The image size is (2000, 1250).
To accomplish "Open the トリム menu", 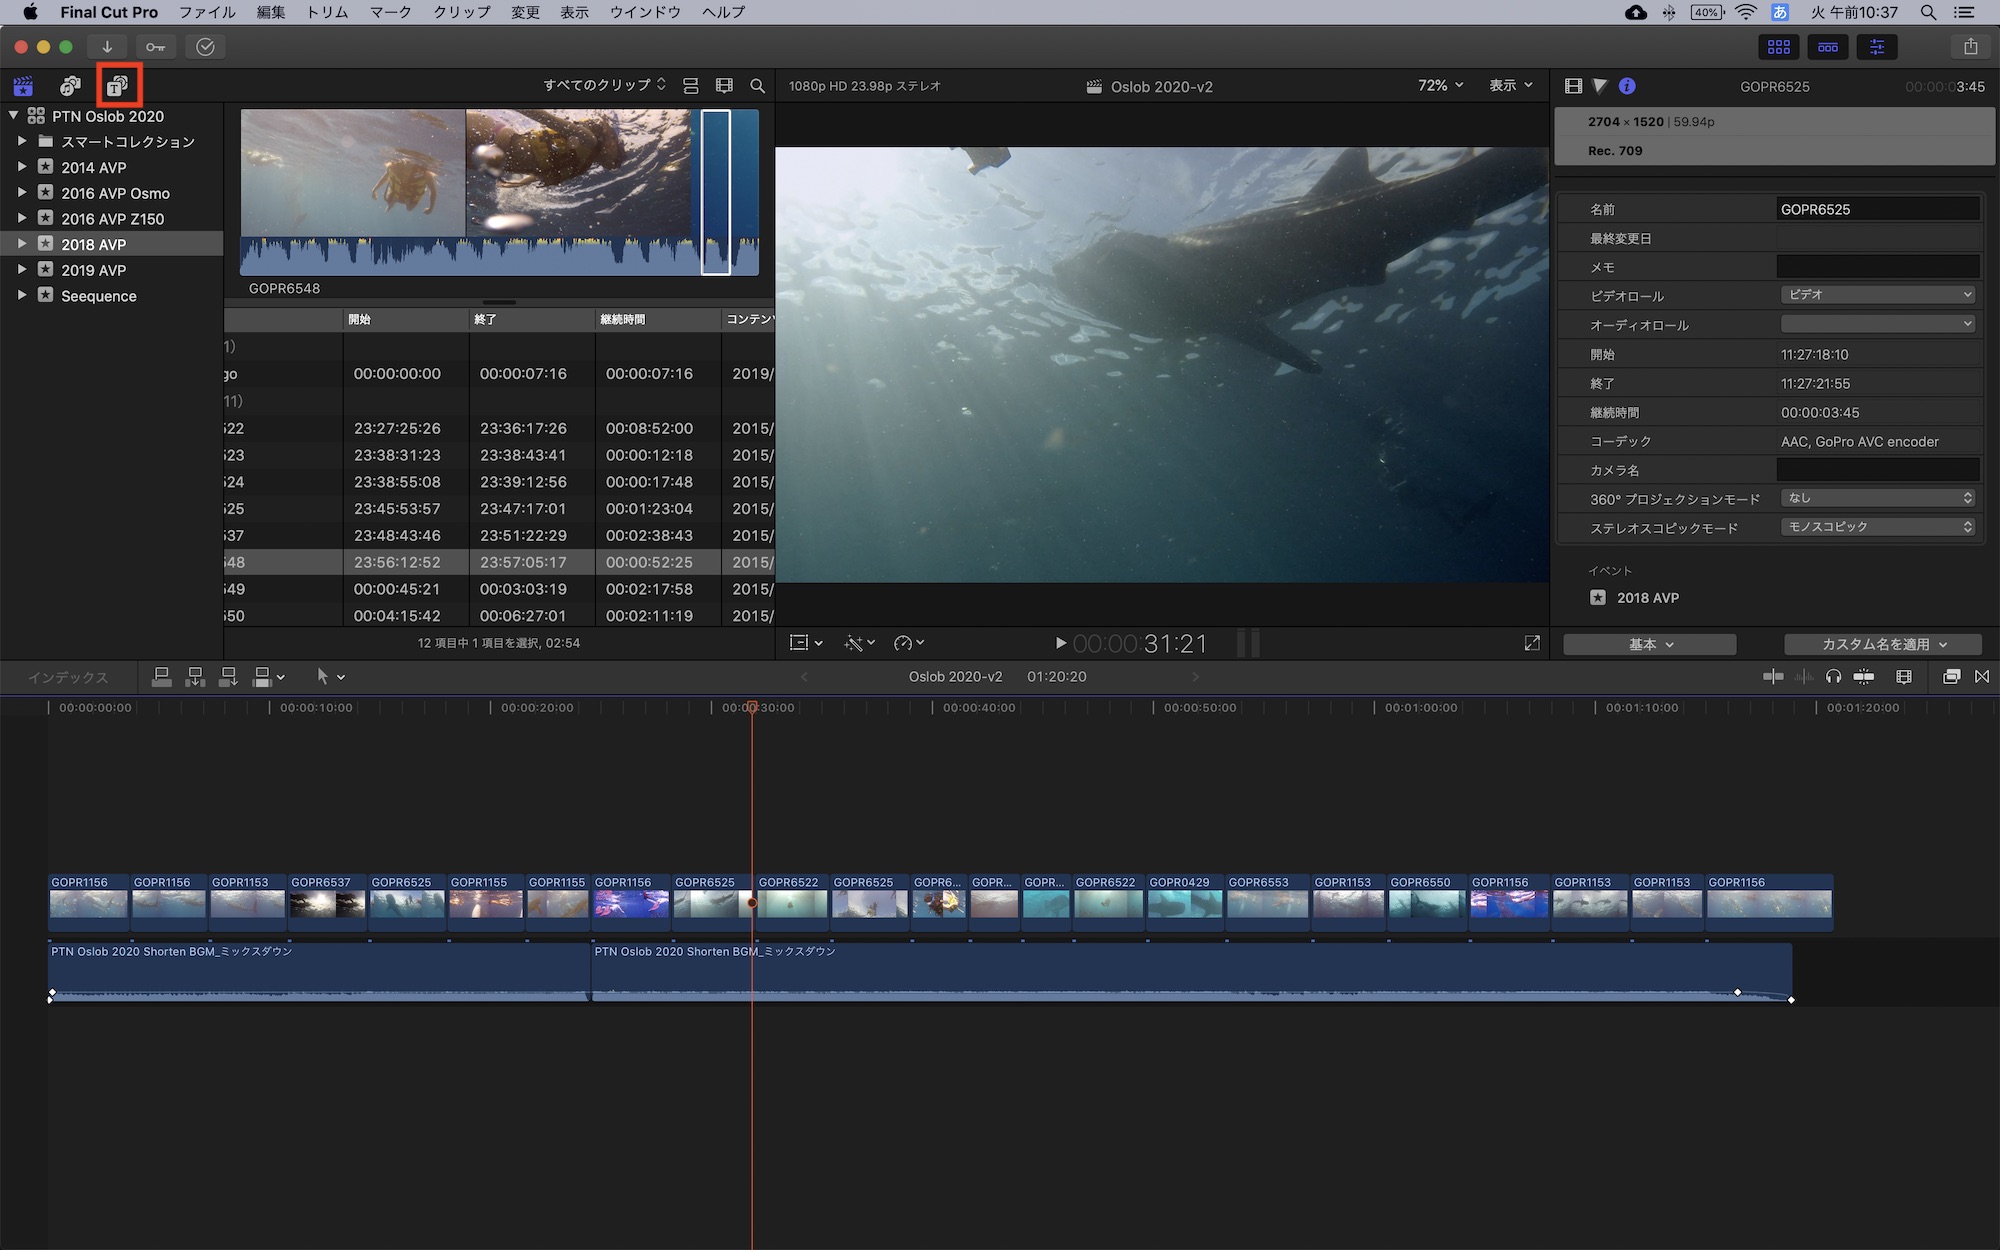I will [x=327, y=12].
